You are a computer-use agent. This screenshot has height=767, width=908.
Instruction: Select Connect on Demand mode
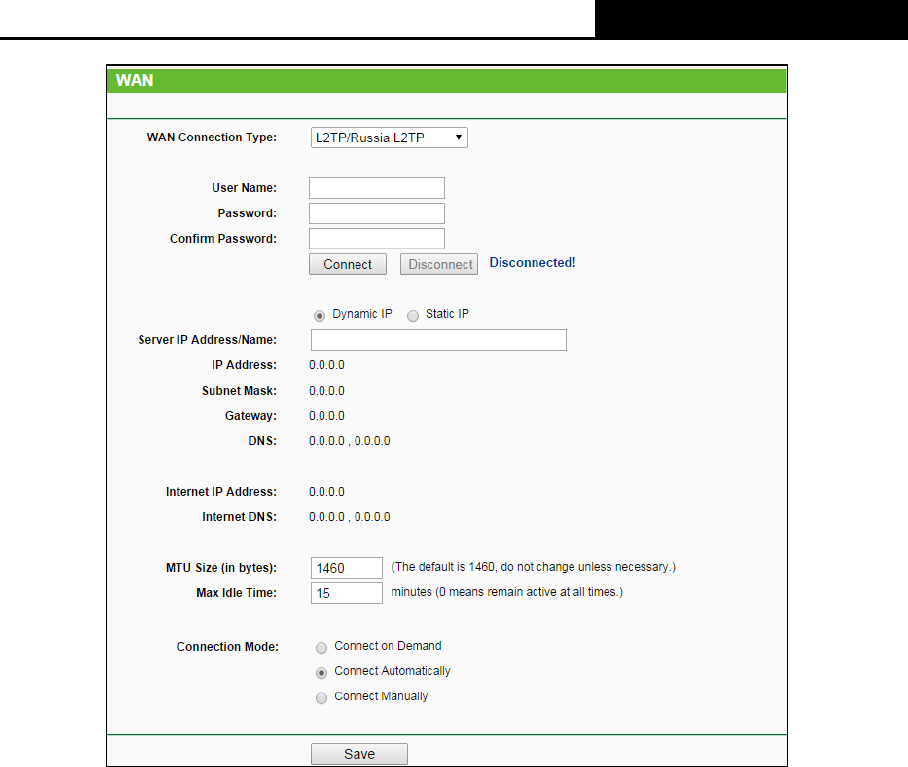pyautogui.click(x=321, y=647)
